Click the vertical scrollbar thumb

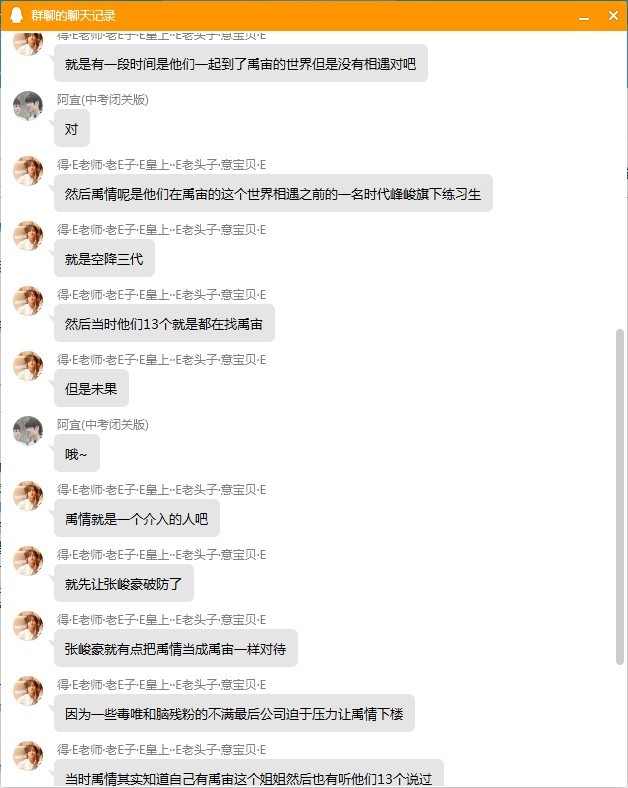pyautogui.click(x=619, y=497)
